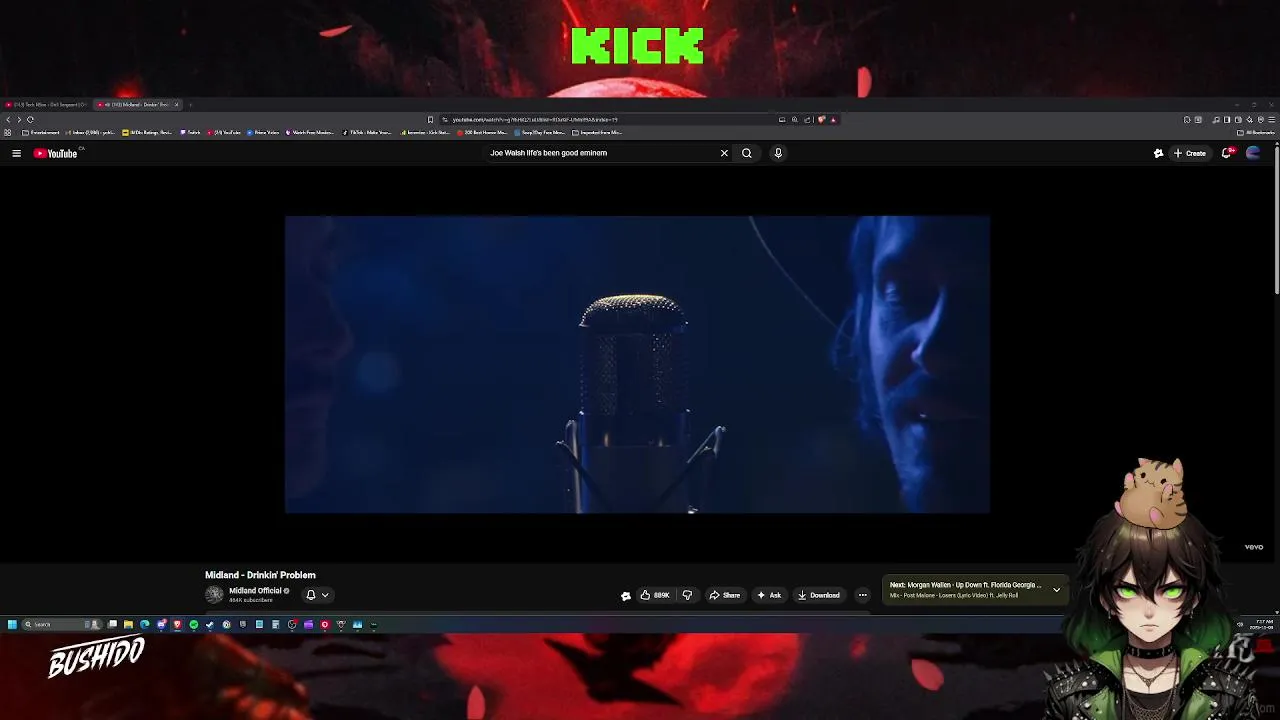
Task: Bookmark this page from the address bar
Action: 430,120
